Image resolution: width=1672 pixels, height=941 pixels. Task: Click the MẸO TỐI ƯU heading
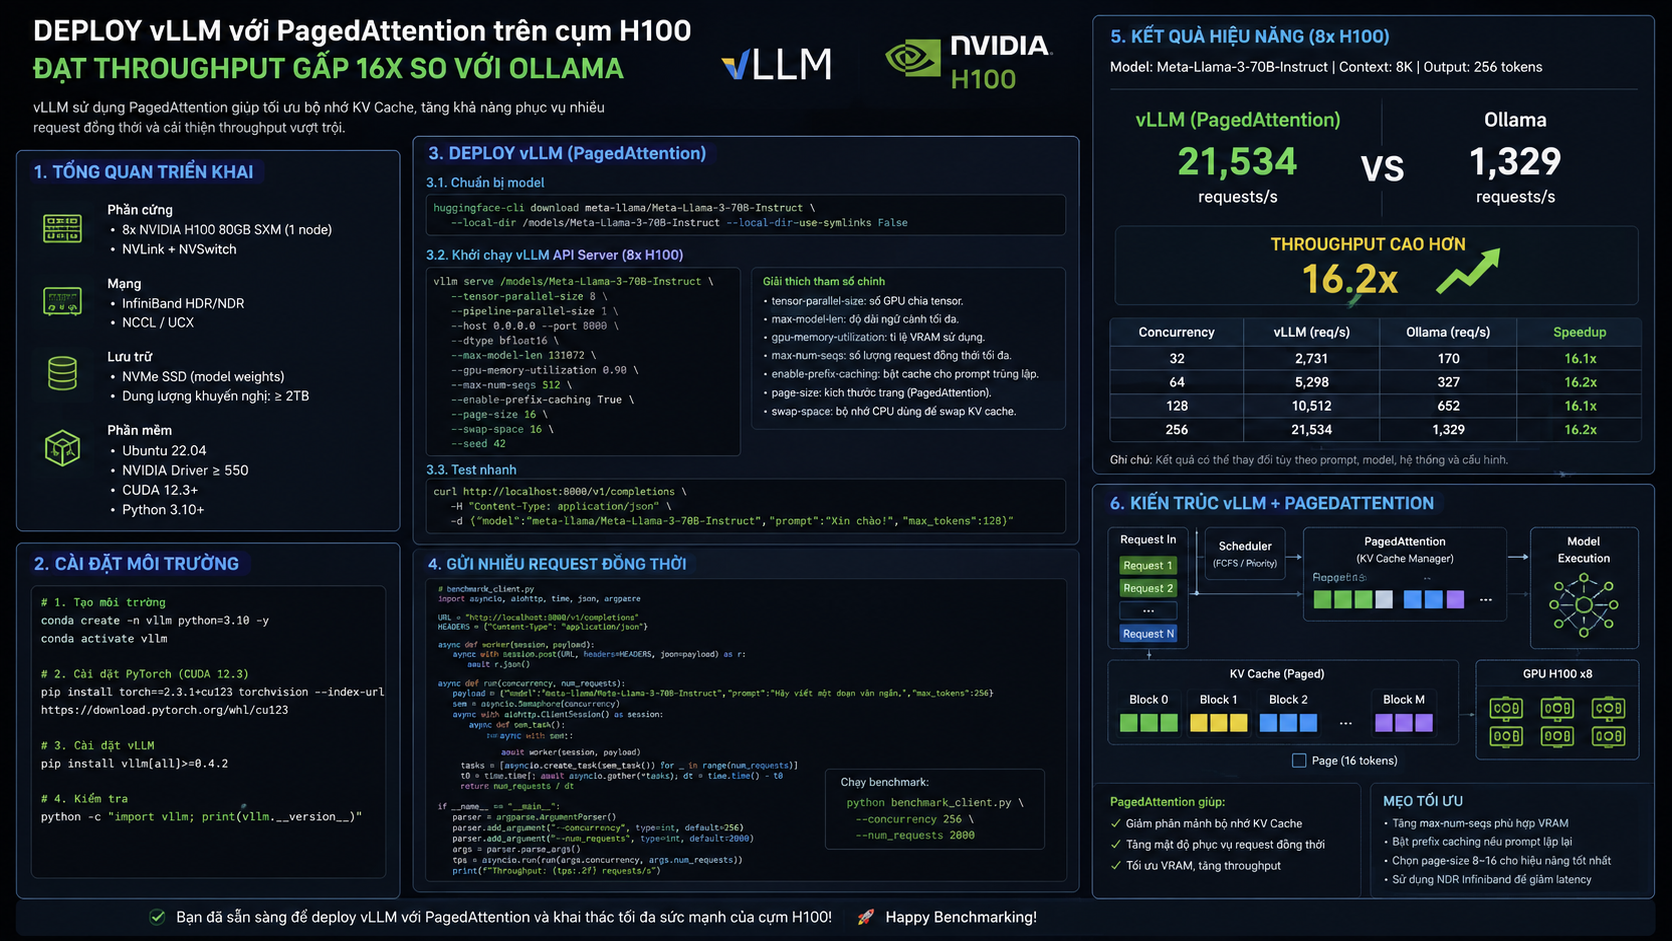click(x=1422, y=801)
